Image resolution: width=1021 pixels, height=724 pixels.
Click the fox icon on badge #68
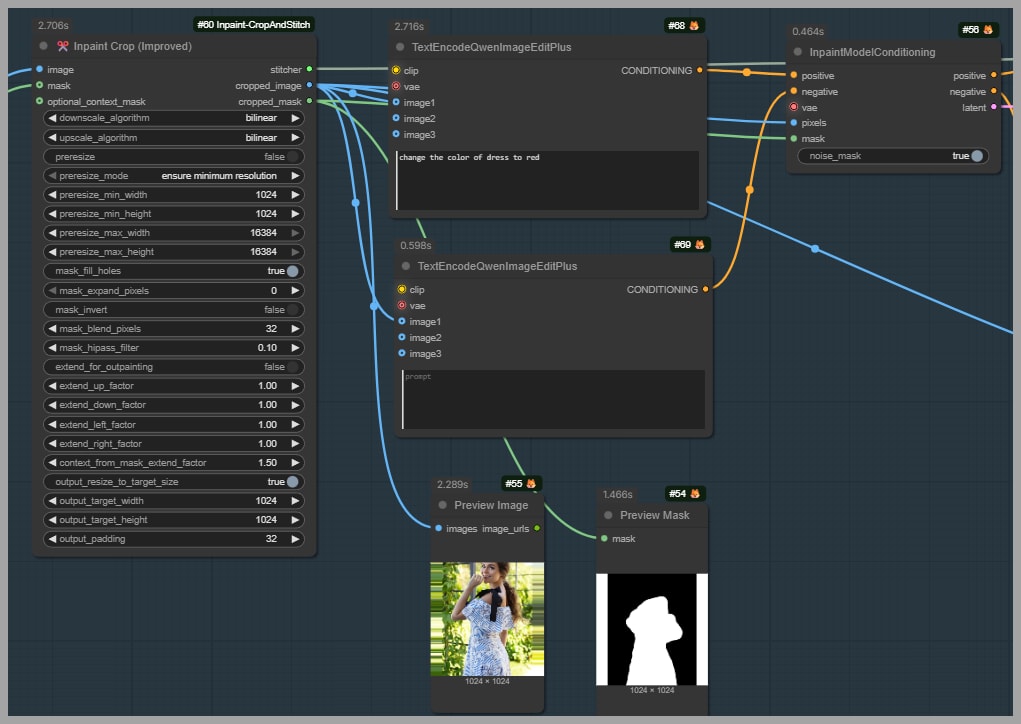click(x=694, y=25)
